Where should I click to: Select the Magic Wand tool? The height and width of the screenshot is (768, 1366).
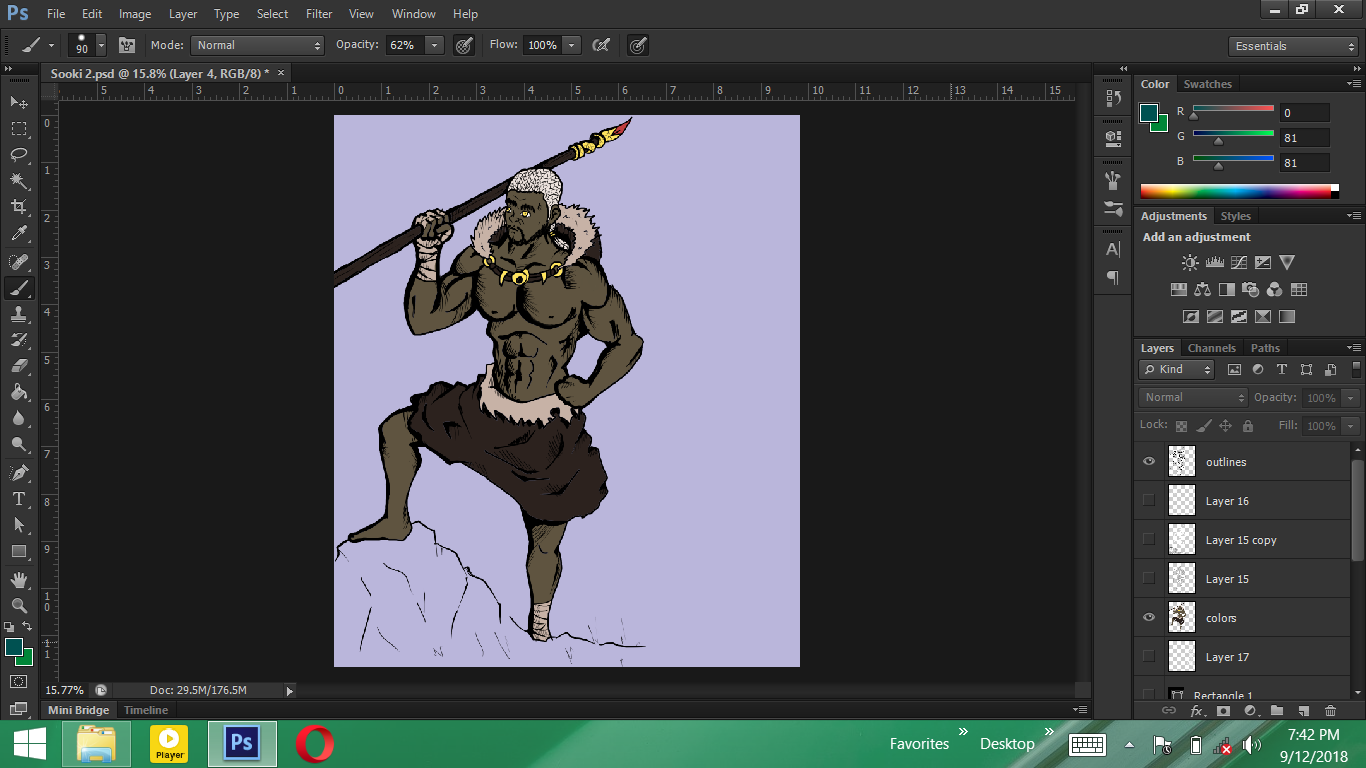tap(19, 180)
